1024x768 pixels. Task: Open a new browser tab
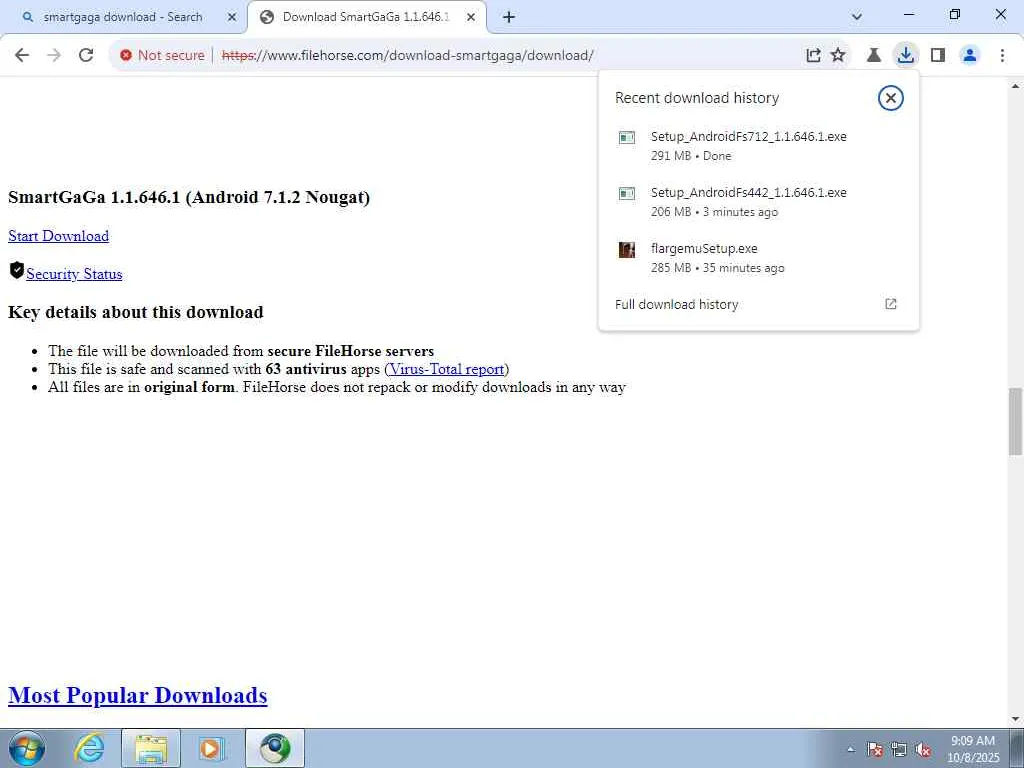[509, 17]
